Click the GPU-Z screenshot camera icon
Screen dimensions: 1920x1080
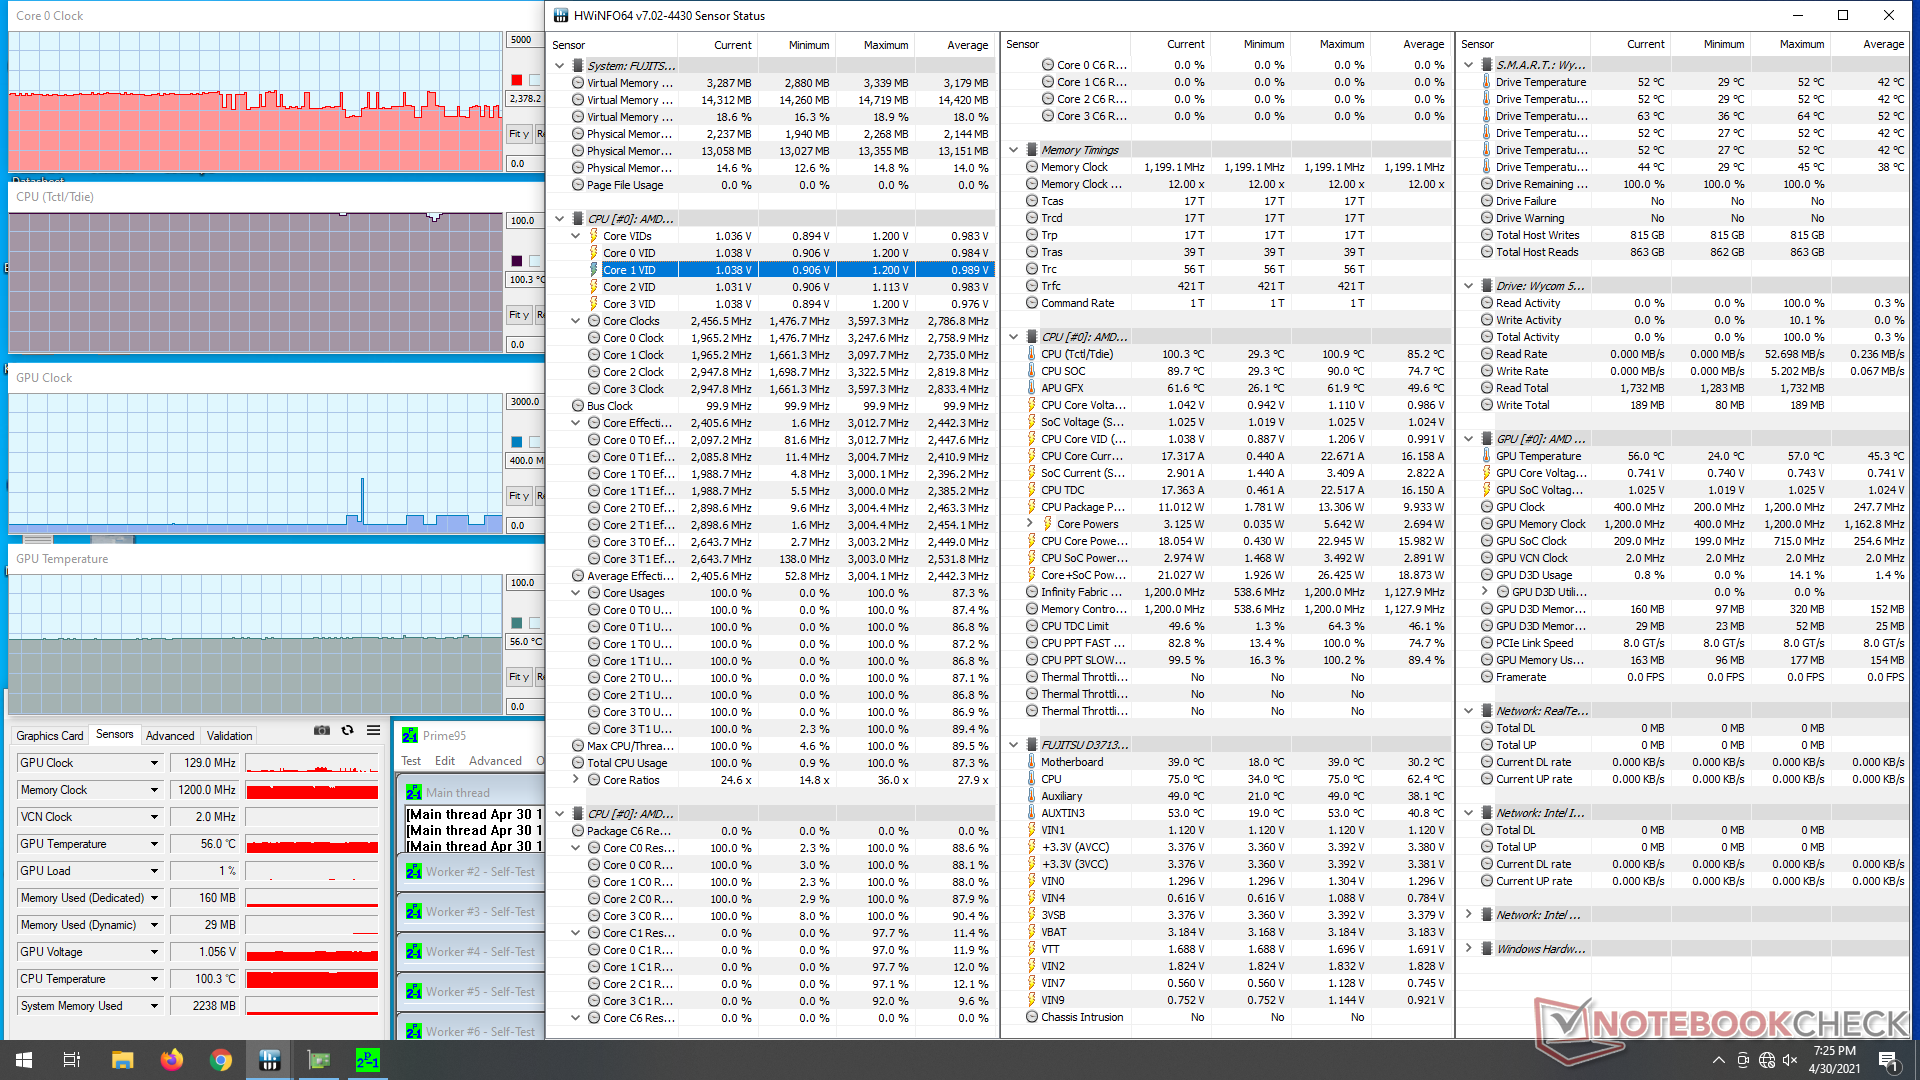click(322, 731)
